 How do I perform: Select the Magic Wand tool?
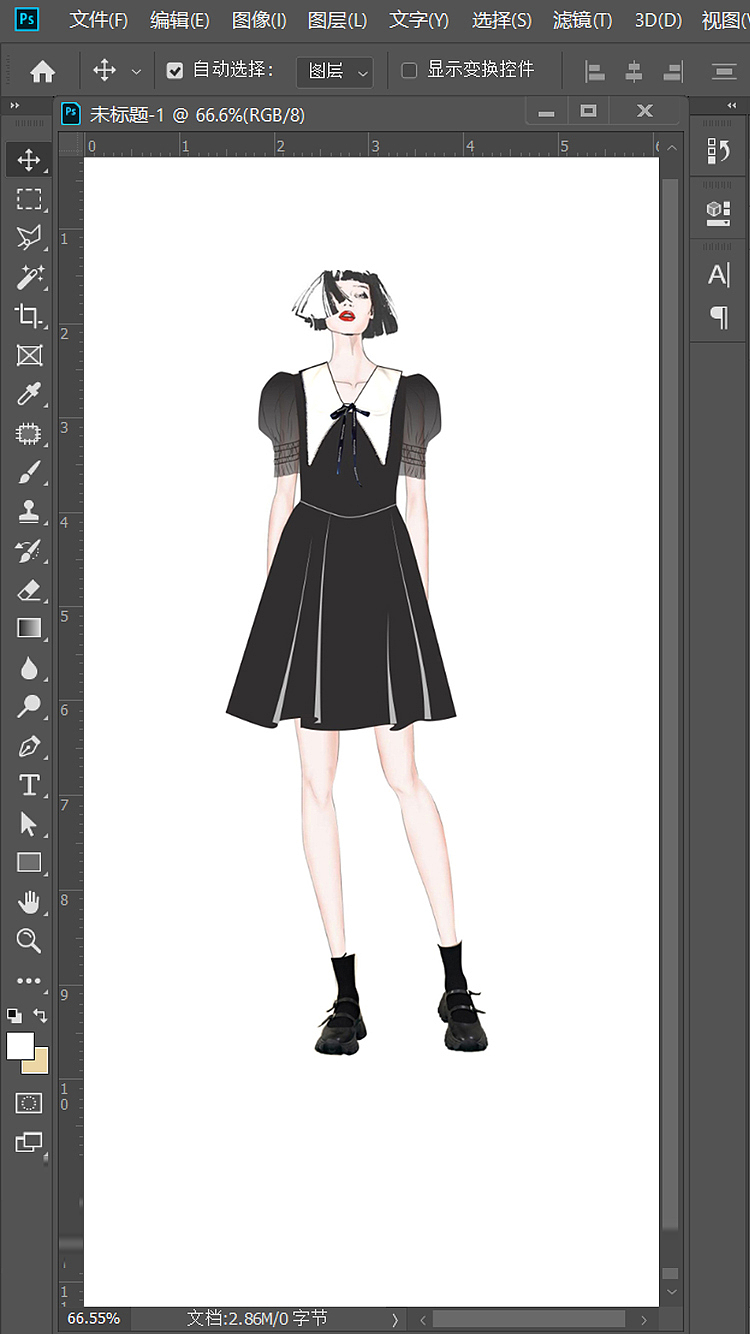pyautogui.click(x=29, y=277)
